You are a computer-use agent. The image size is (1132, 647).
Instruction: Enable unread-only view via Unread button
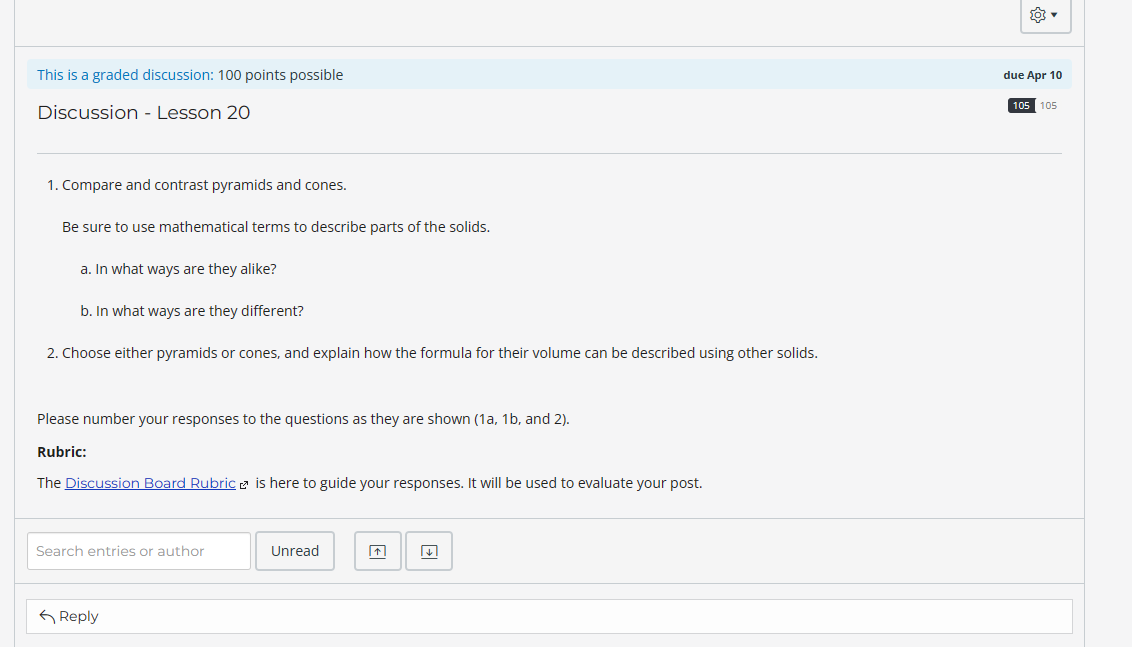(x=294, y=550)
